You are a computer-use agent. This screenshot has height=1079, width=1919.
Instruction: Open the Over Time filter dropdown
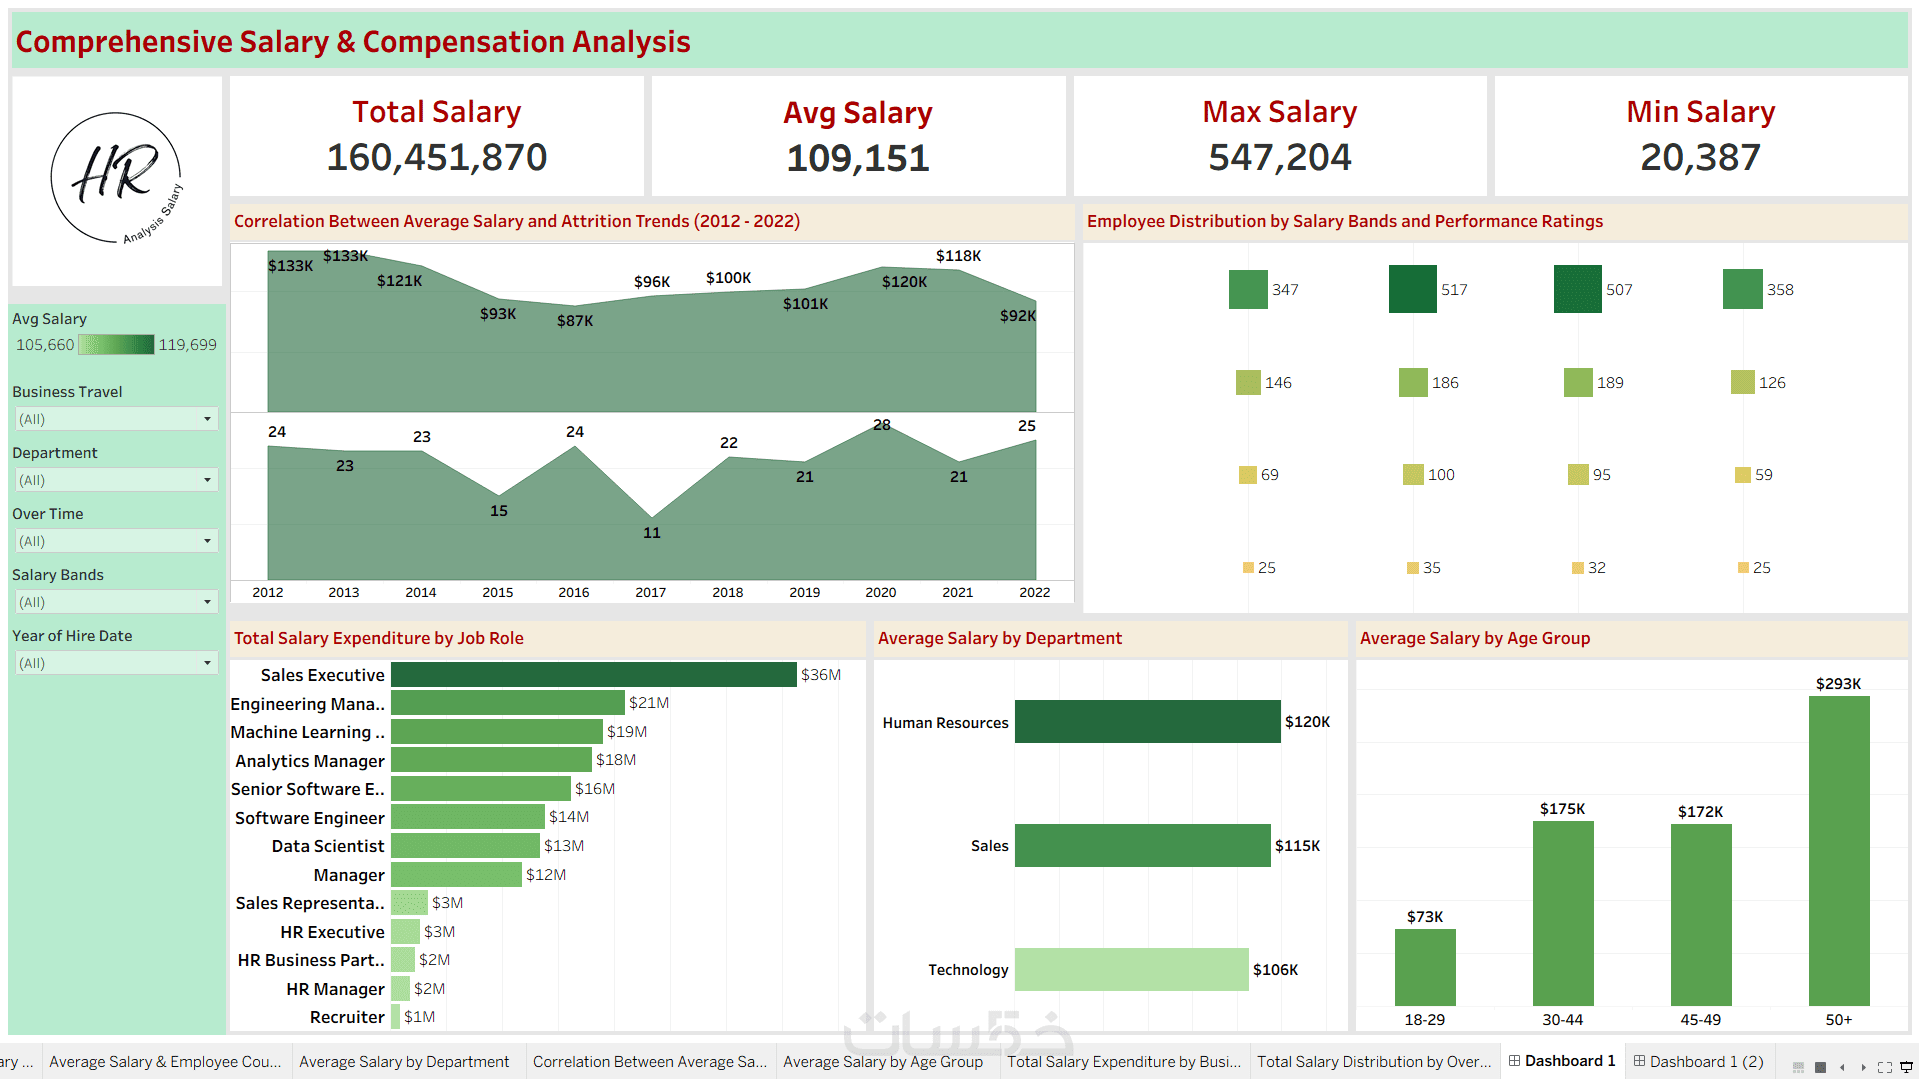(116, 541)
